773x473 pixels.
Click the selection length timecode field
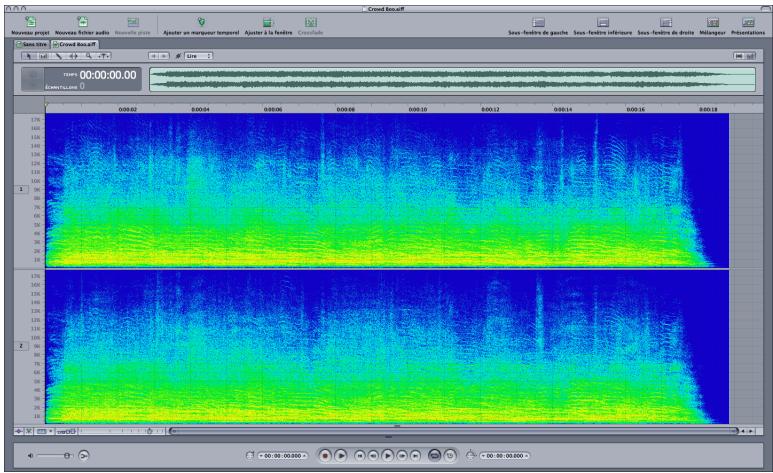pos(504,456)
